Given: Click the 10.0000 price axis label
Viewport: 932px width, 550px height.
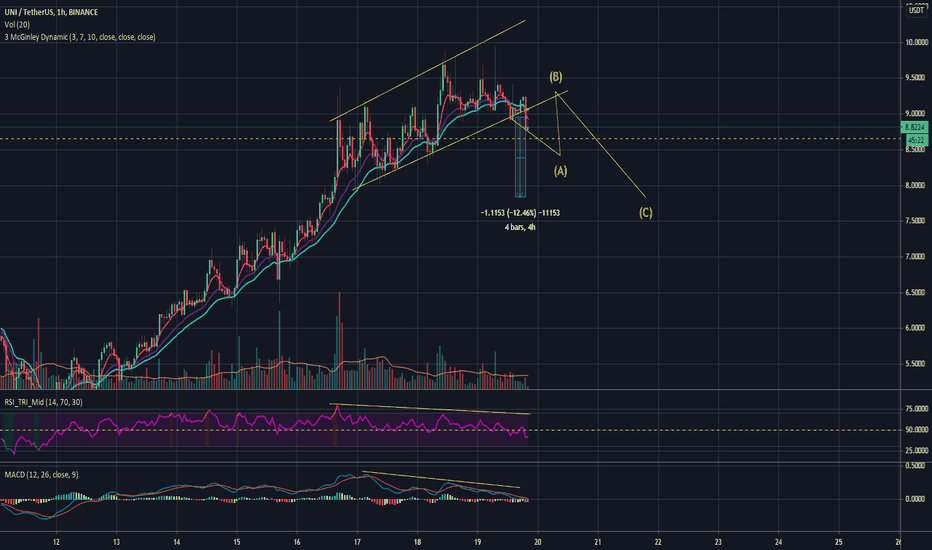Looking at the screenshot, I should (917, 42).
